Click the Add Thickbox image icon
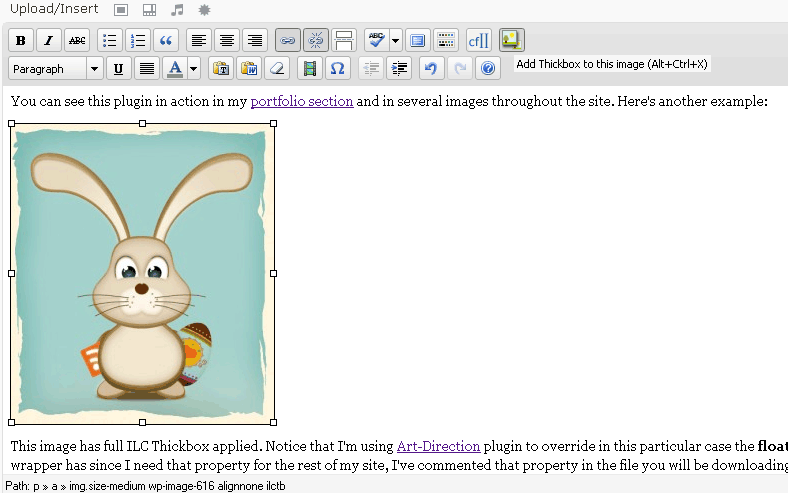The height and width of the screenshot is (493, 788). click(x=512, y=40)
